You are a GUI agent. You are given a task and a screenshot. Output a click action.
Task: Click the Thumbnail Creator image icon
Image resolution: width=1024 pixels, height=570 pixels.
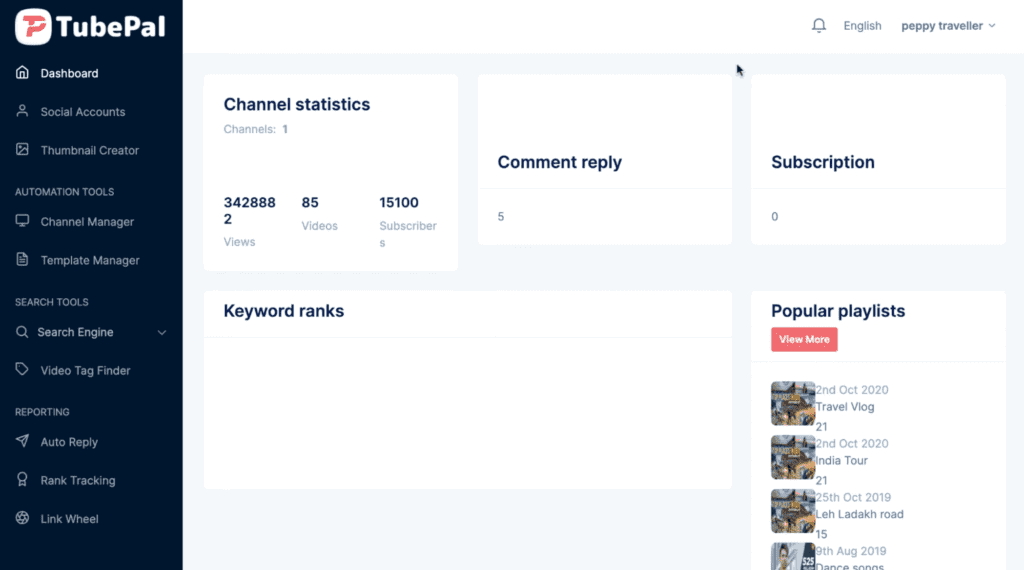[x=22, y=150]
